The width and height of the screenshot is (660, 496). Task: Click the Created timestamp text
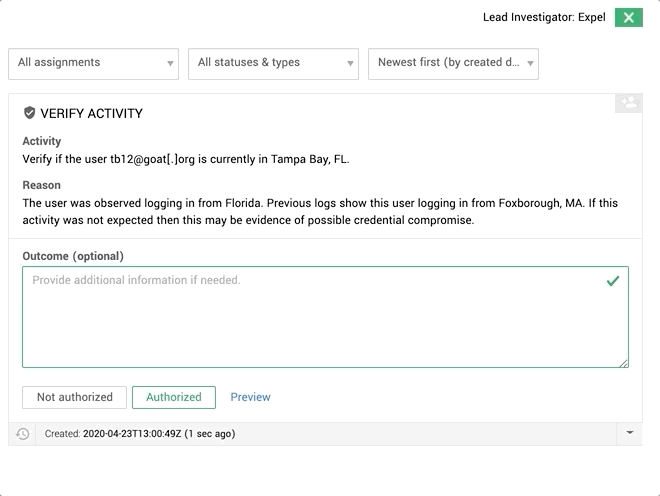tap(140, 434)
